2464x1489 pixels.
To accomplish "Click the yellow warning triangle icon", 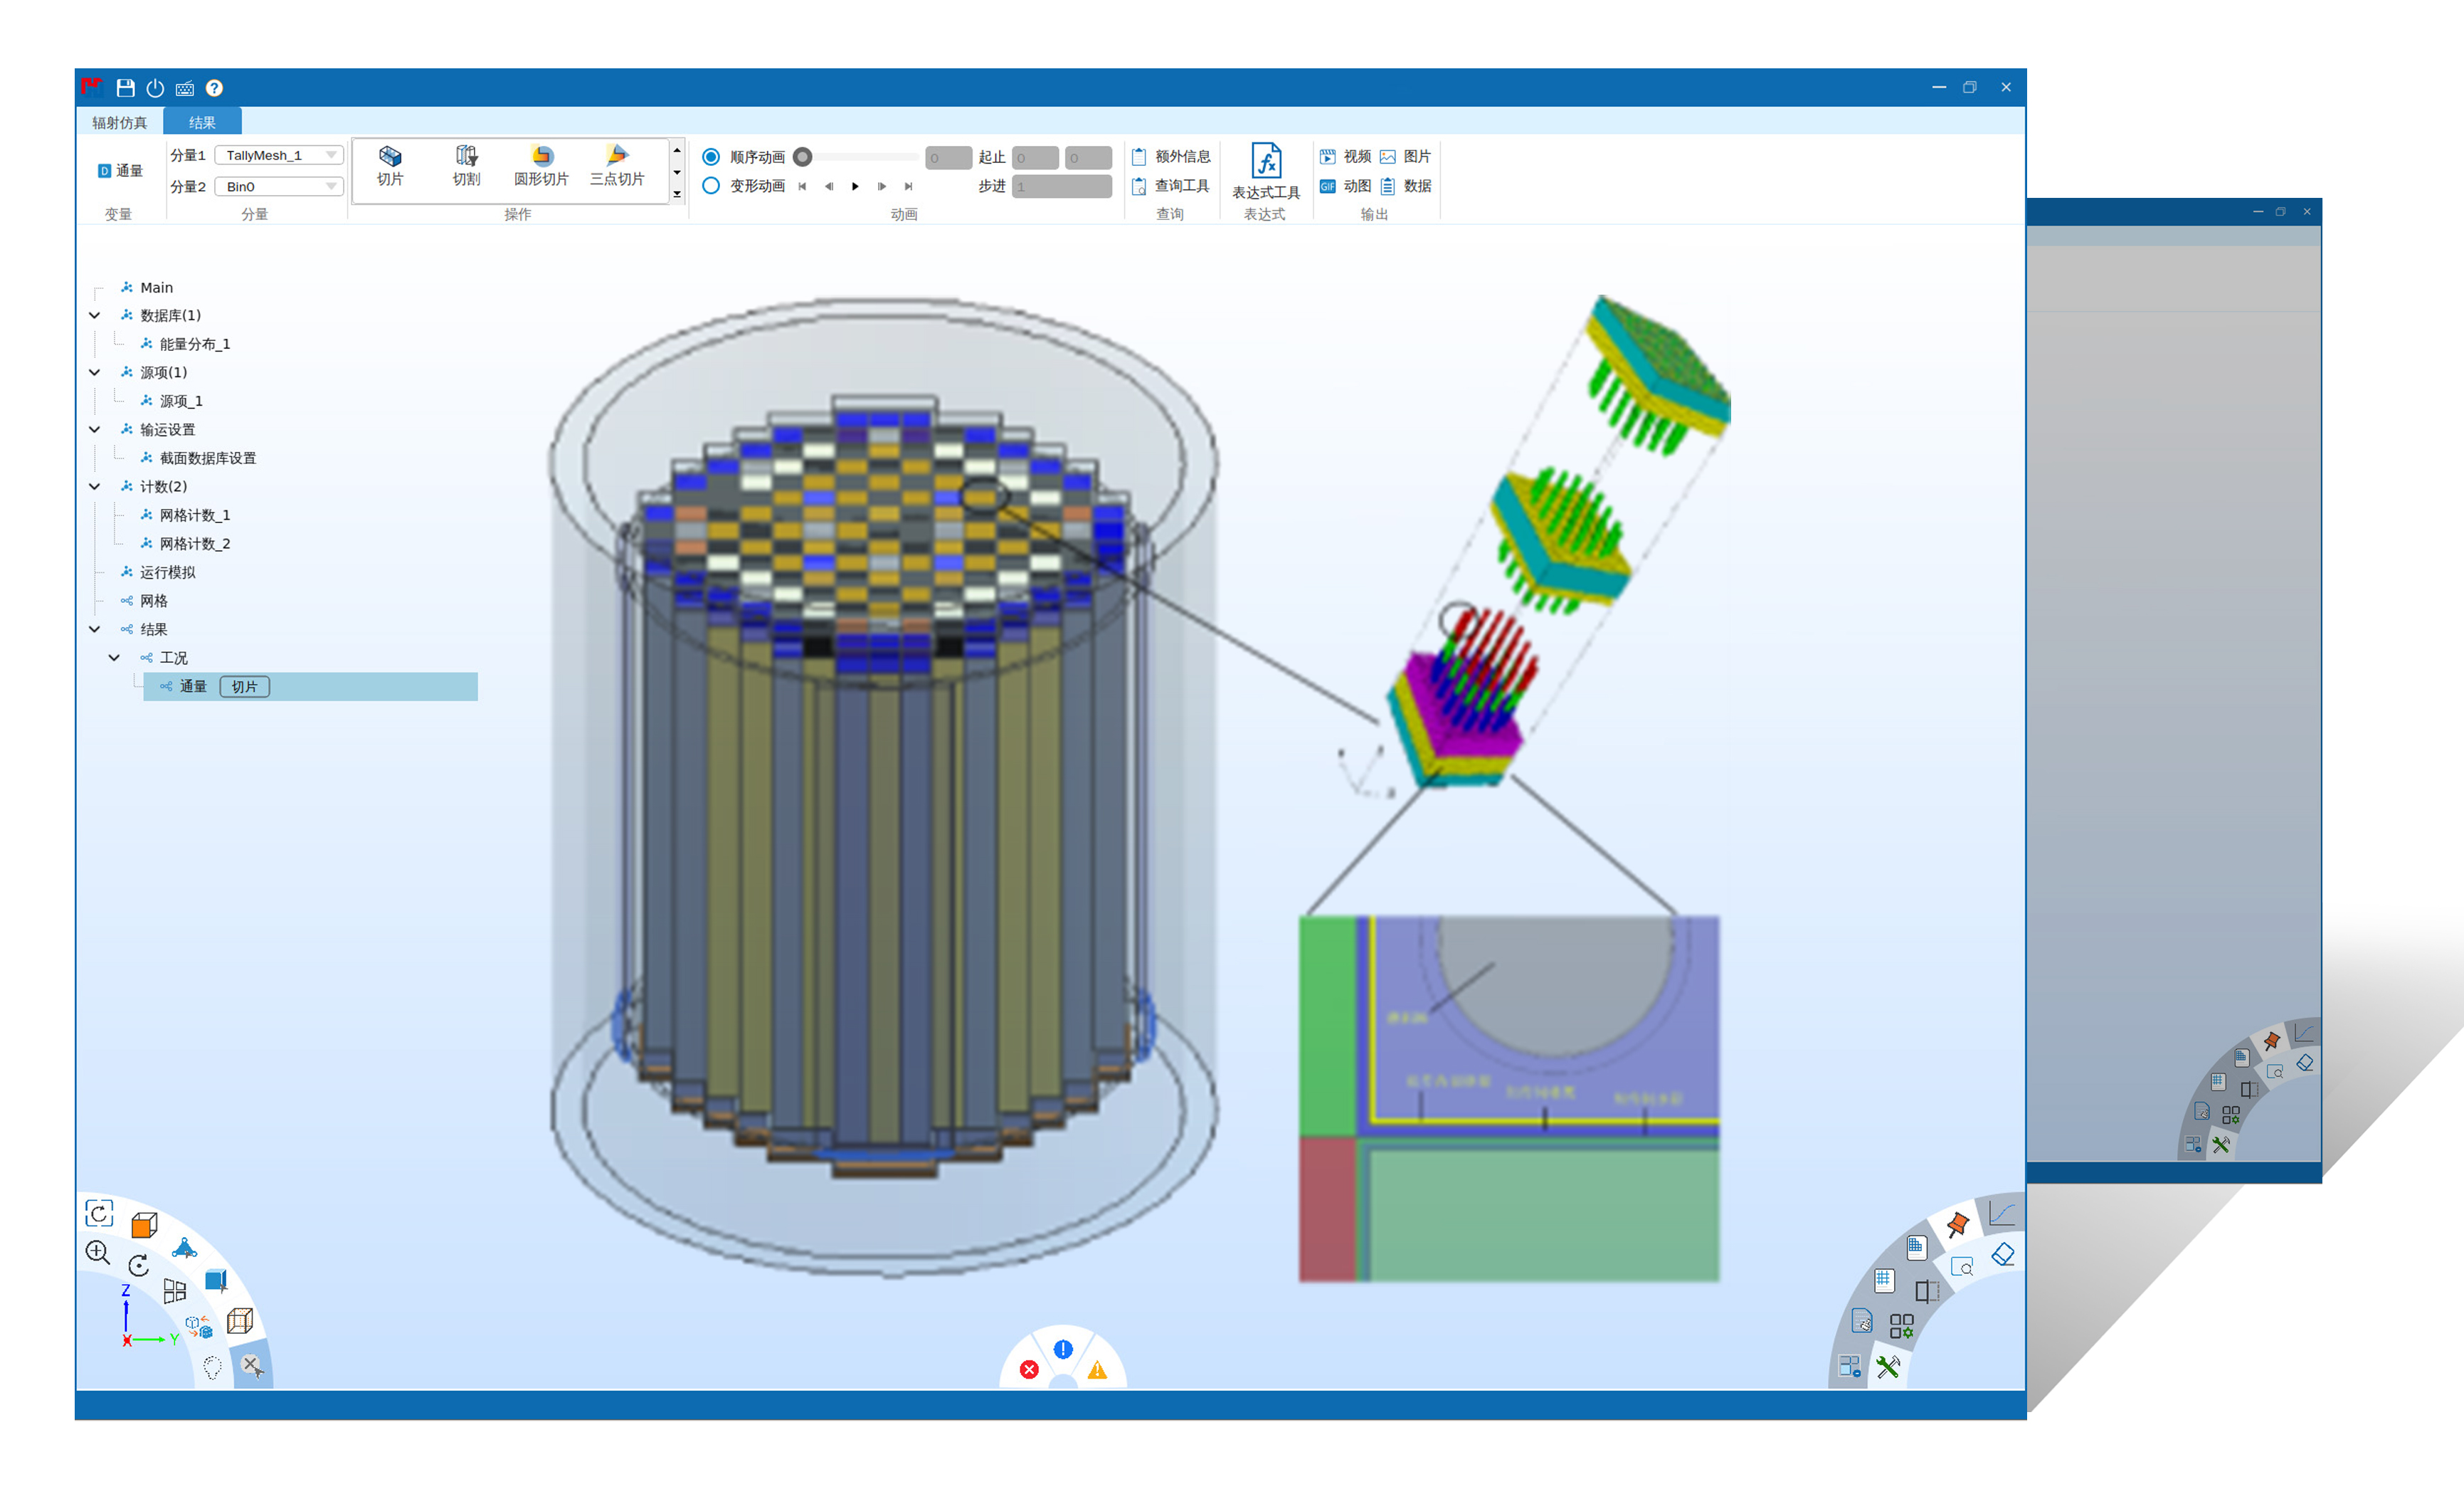I will pyautogui.click(x=1097, y=1370).
